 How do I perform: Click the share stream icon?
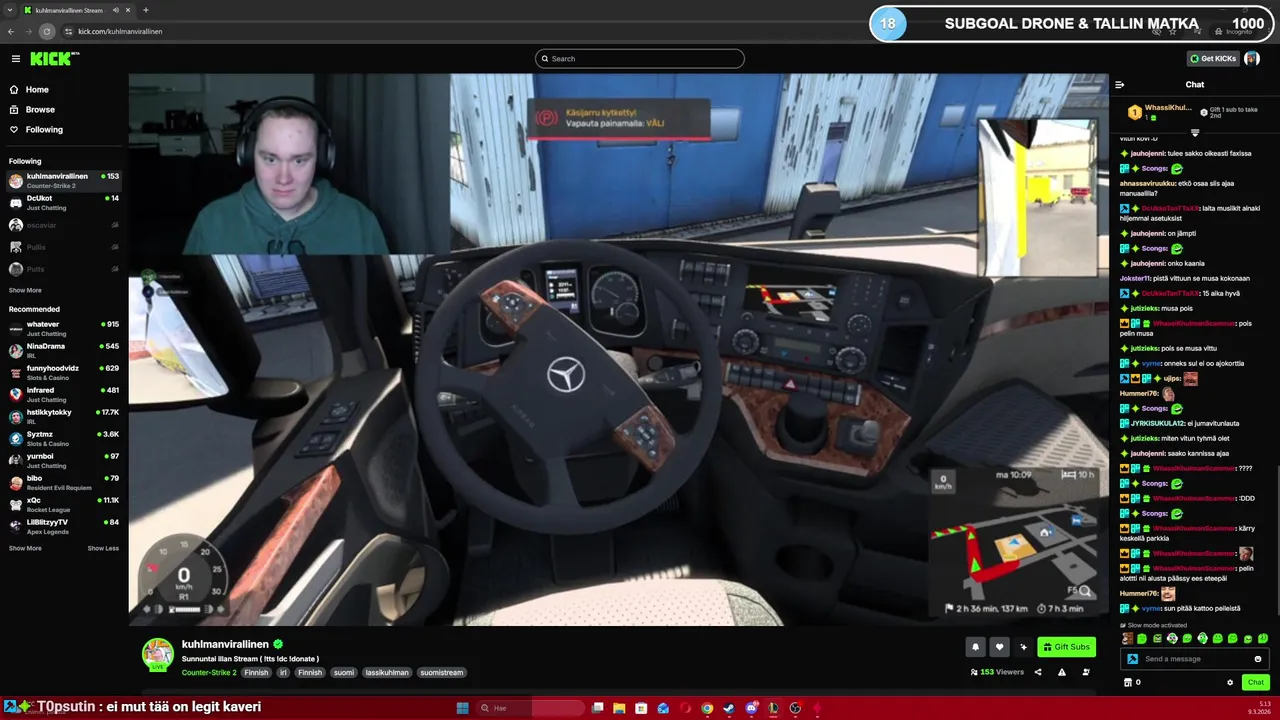pyautogui.click(x=1038, y=672)
